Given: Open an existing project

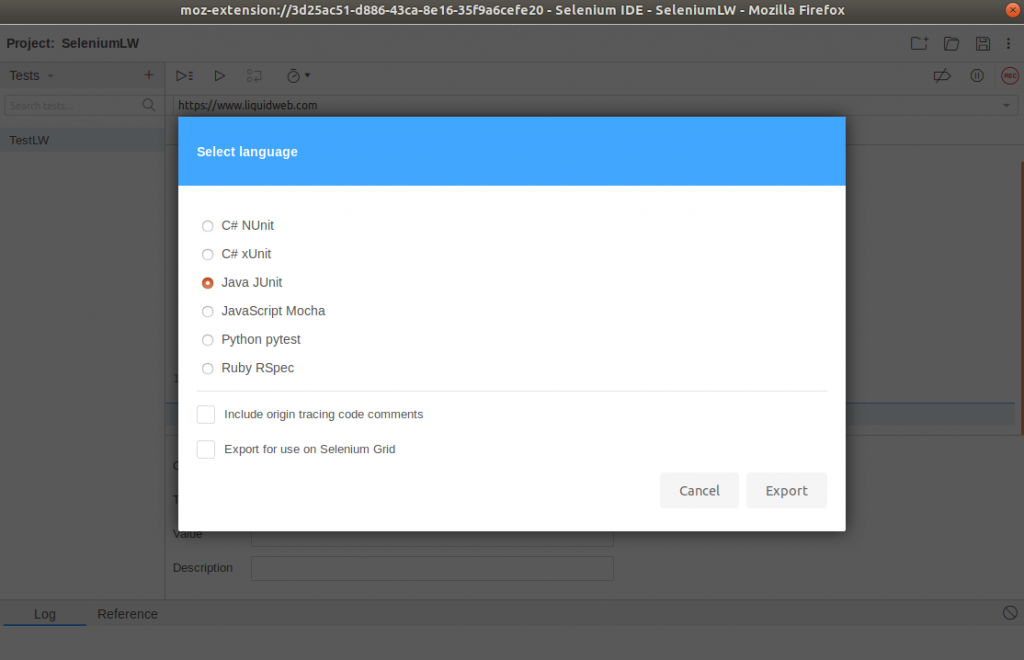Looking at the screenshot, I should pos(951,43).
